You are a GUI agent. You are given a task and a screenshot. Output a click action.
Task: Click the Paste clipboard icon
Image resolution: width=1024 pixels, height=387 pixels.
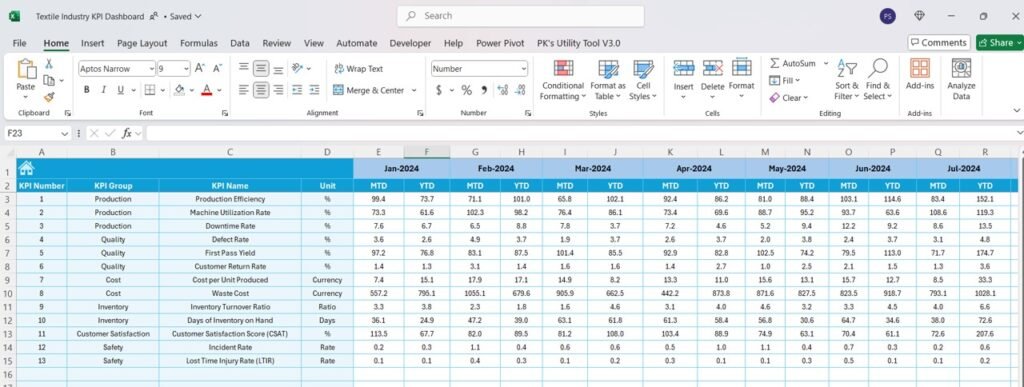click(26, 70)
